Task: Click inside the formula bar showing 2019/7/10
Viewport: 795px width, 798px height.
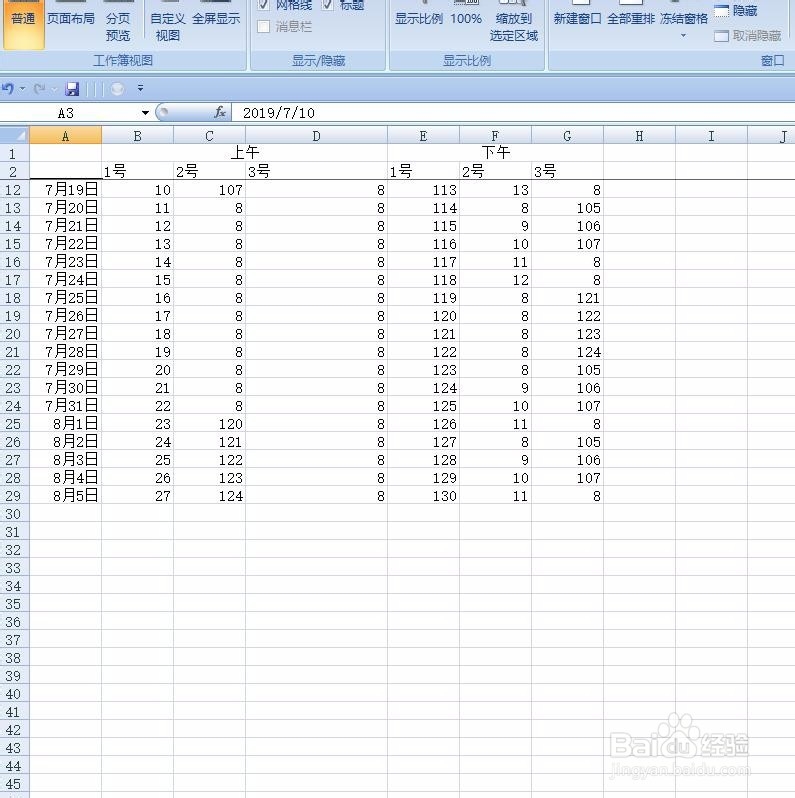Action: (x=514, y=112)
